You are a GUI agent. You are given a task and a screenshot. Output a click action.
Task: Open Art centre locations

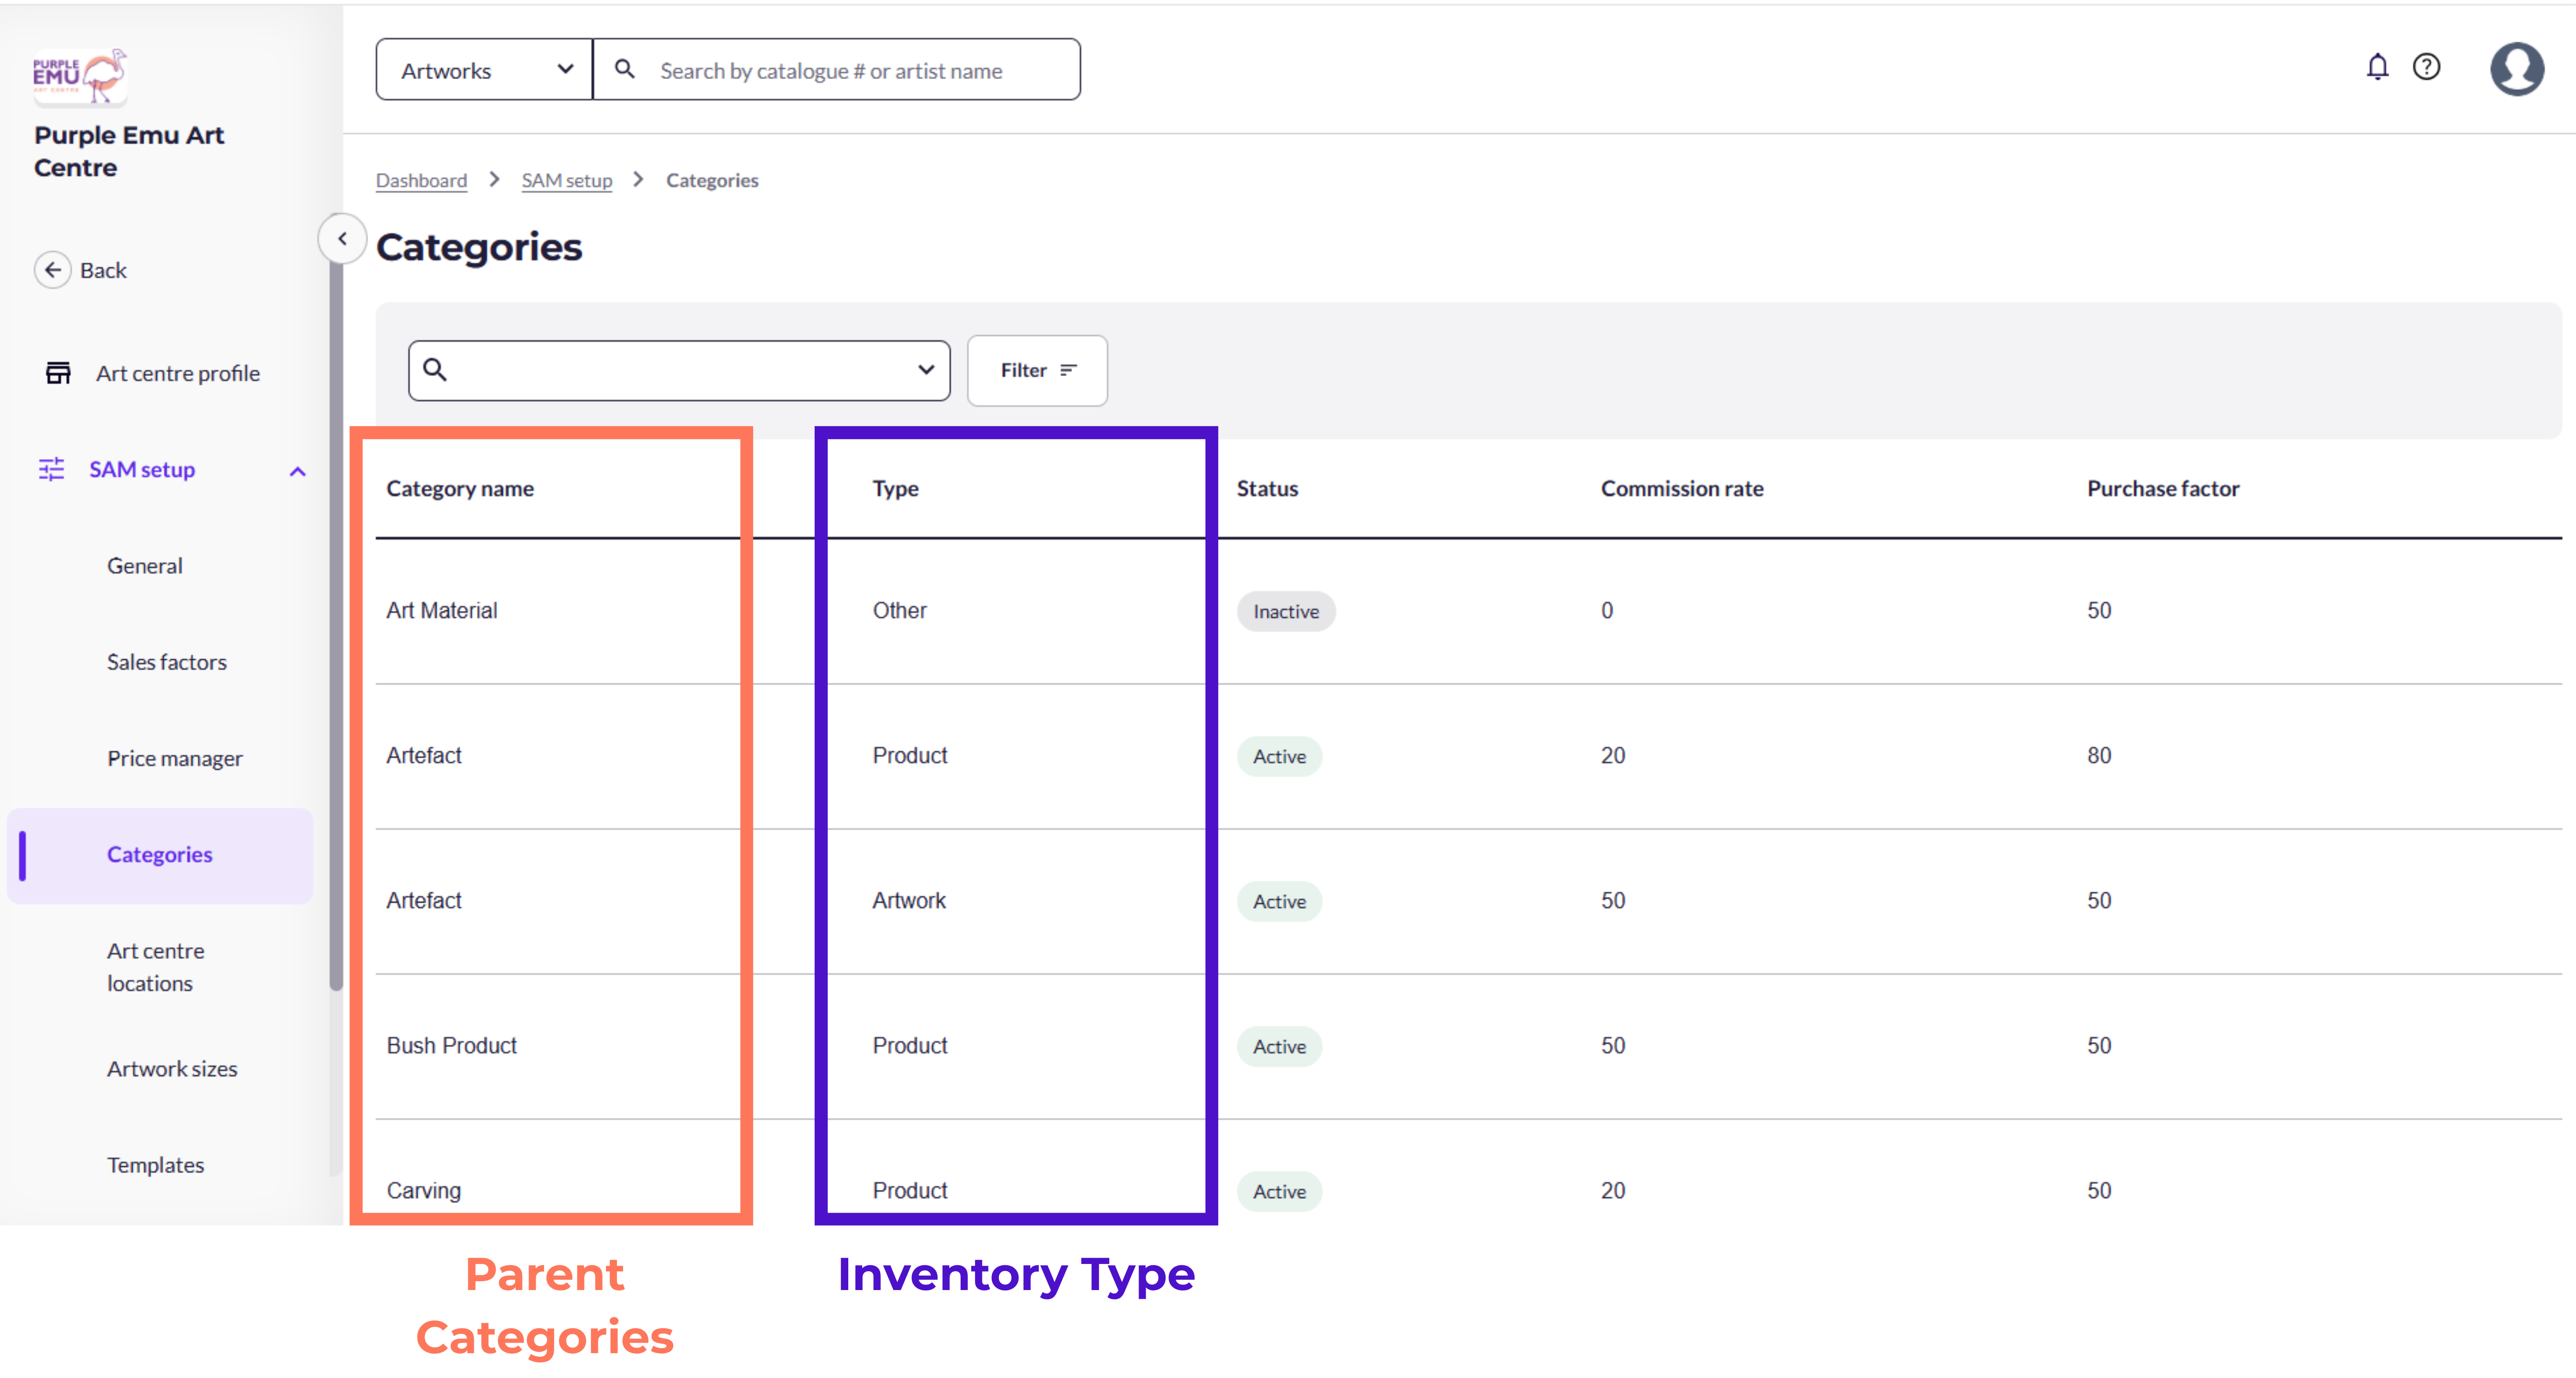pos(156,967)
